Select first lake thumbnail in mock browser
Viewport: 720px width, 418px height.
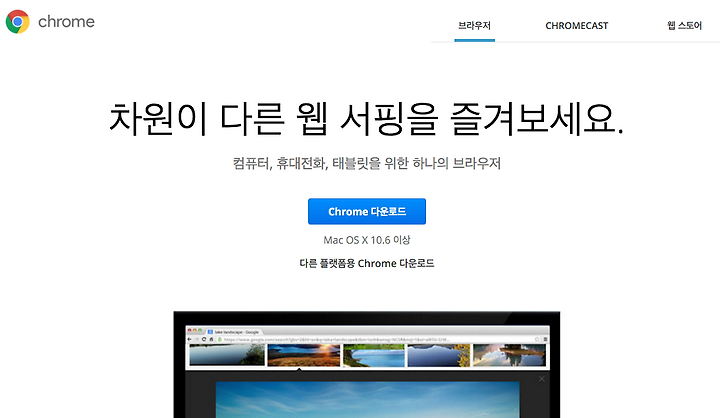pos(227,355)
